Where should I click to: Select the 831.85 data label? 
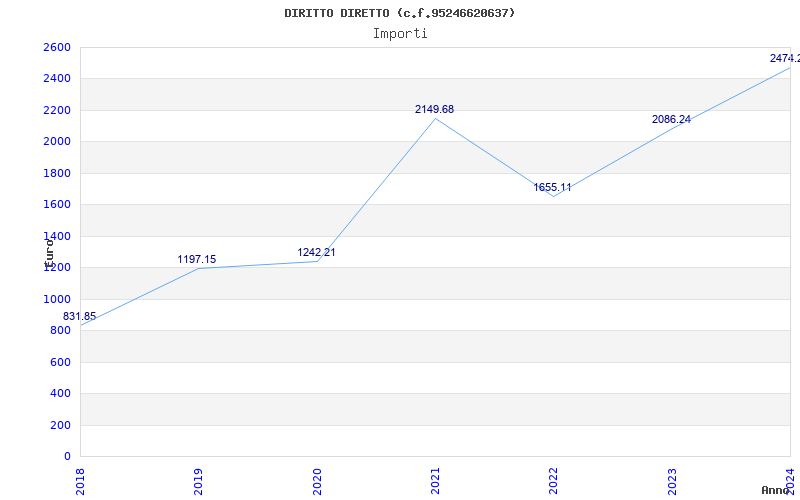80,316
